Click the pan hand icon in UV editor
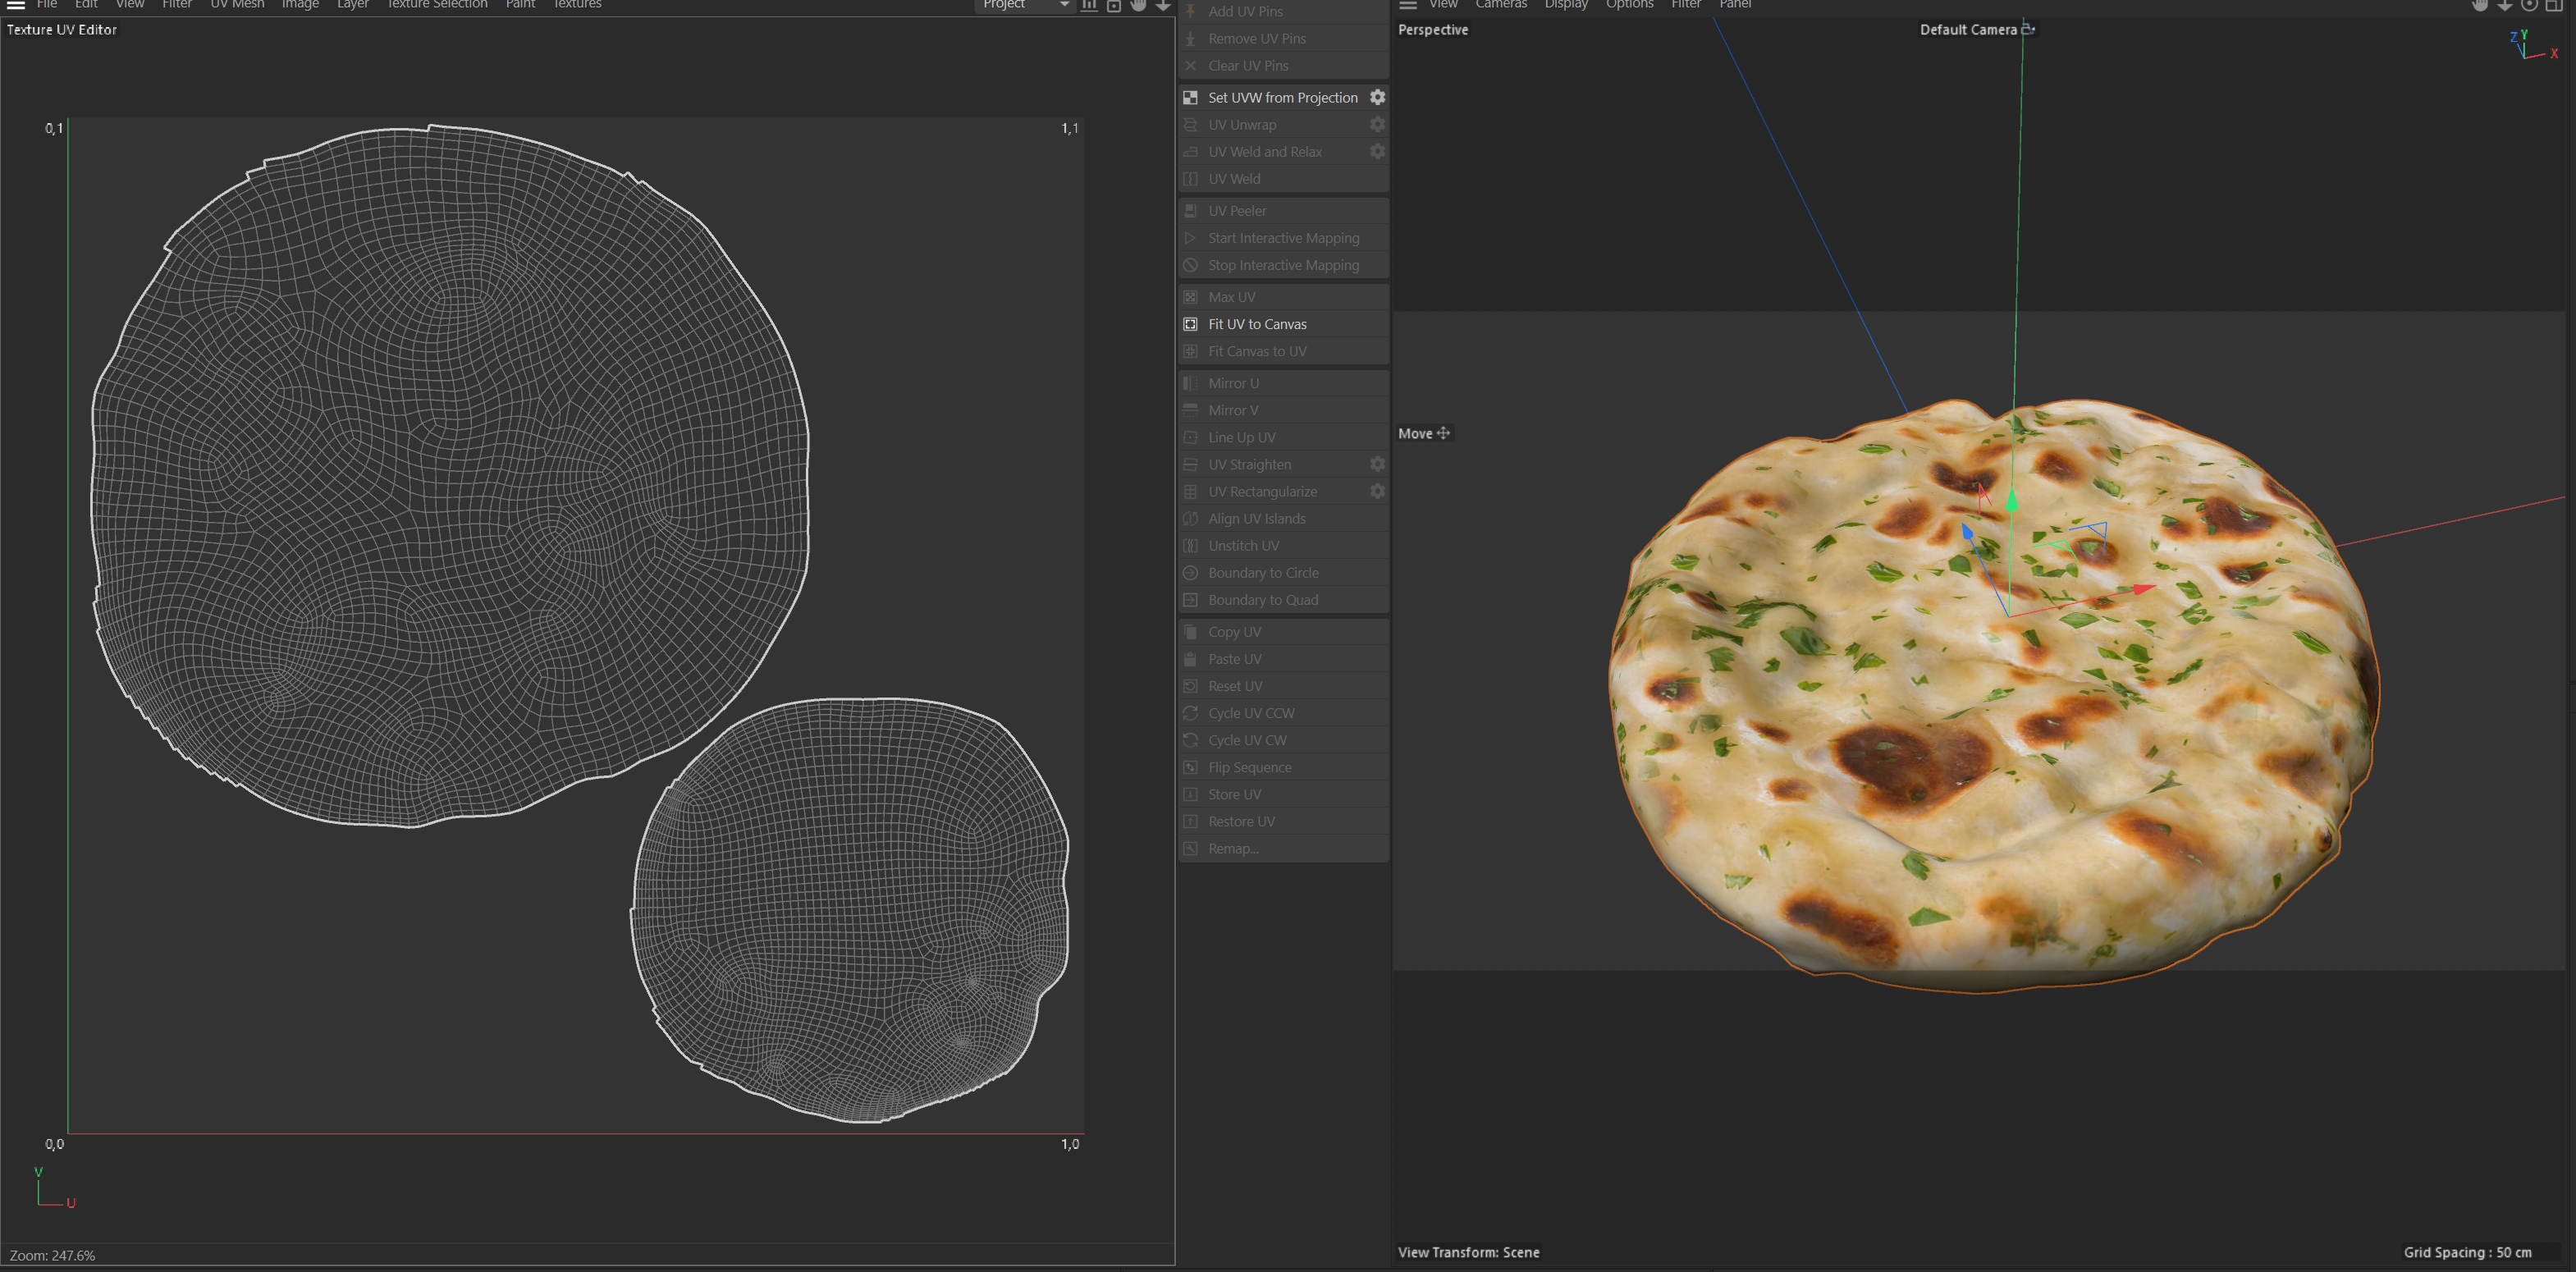The height and width of the screenshot is (1272, 2576). pyautogui.click(x=1138, y=5)
